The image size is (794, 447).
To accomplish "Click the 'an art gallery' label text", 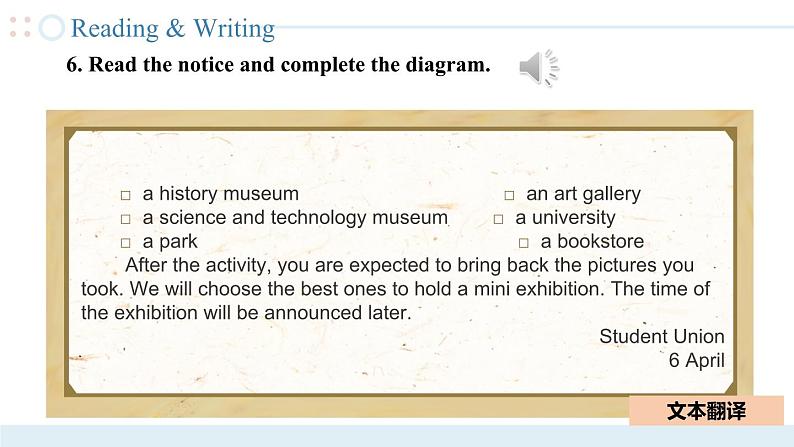I will [x=583, y=194].
